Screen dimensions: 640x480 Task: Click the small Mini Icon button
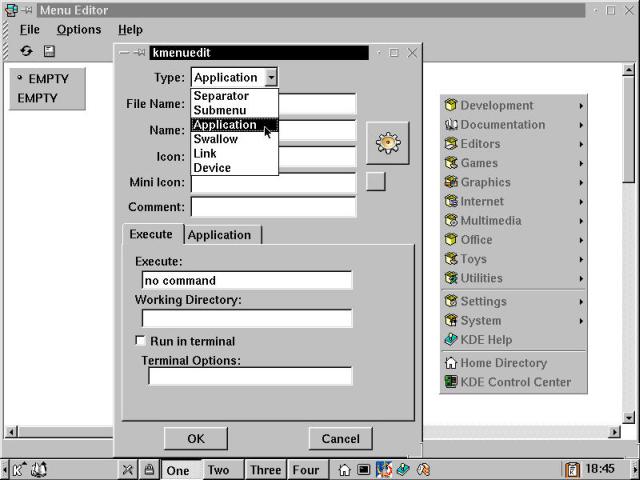click(375, 181)
